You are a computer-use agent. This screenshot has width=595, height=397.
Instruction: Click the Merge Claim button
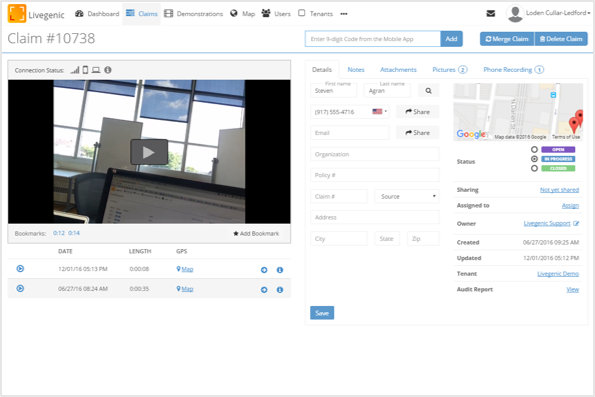click(507, 39)
